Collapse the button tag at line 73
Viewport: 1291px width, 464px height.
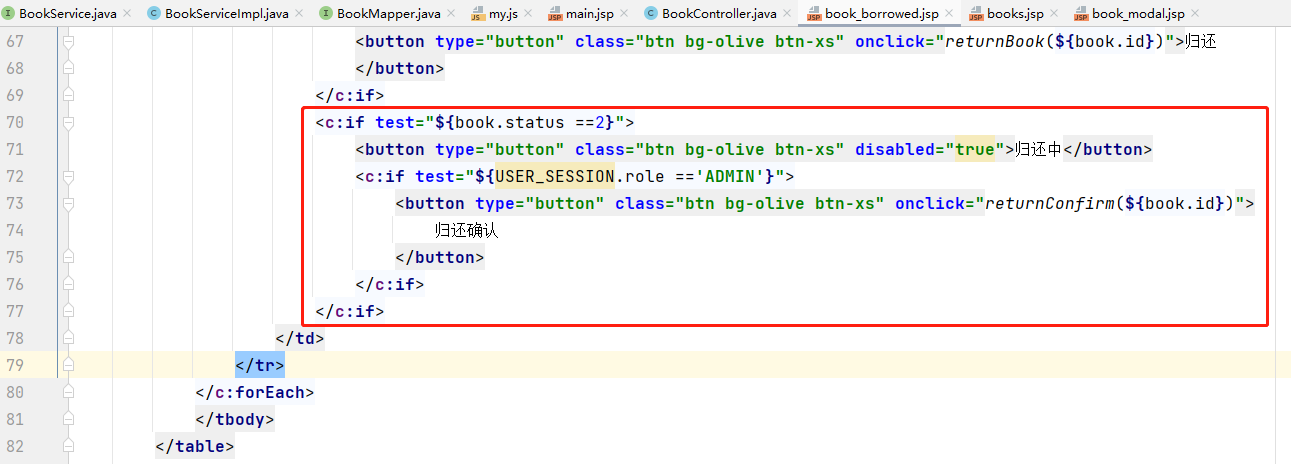click(x=68, y=203)
